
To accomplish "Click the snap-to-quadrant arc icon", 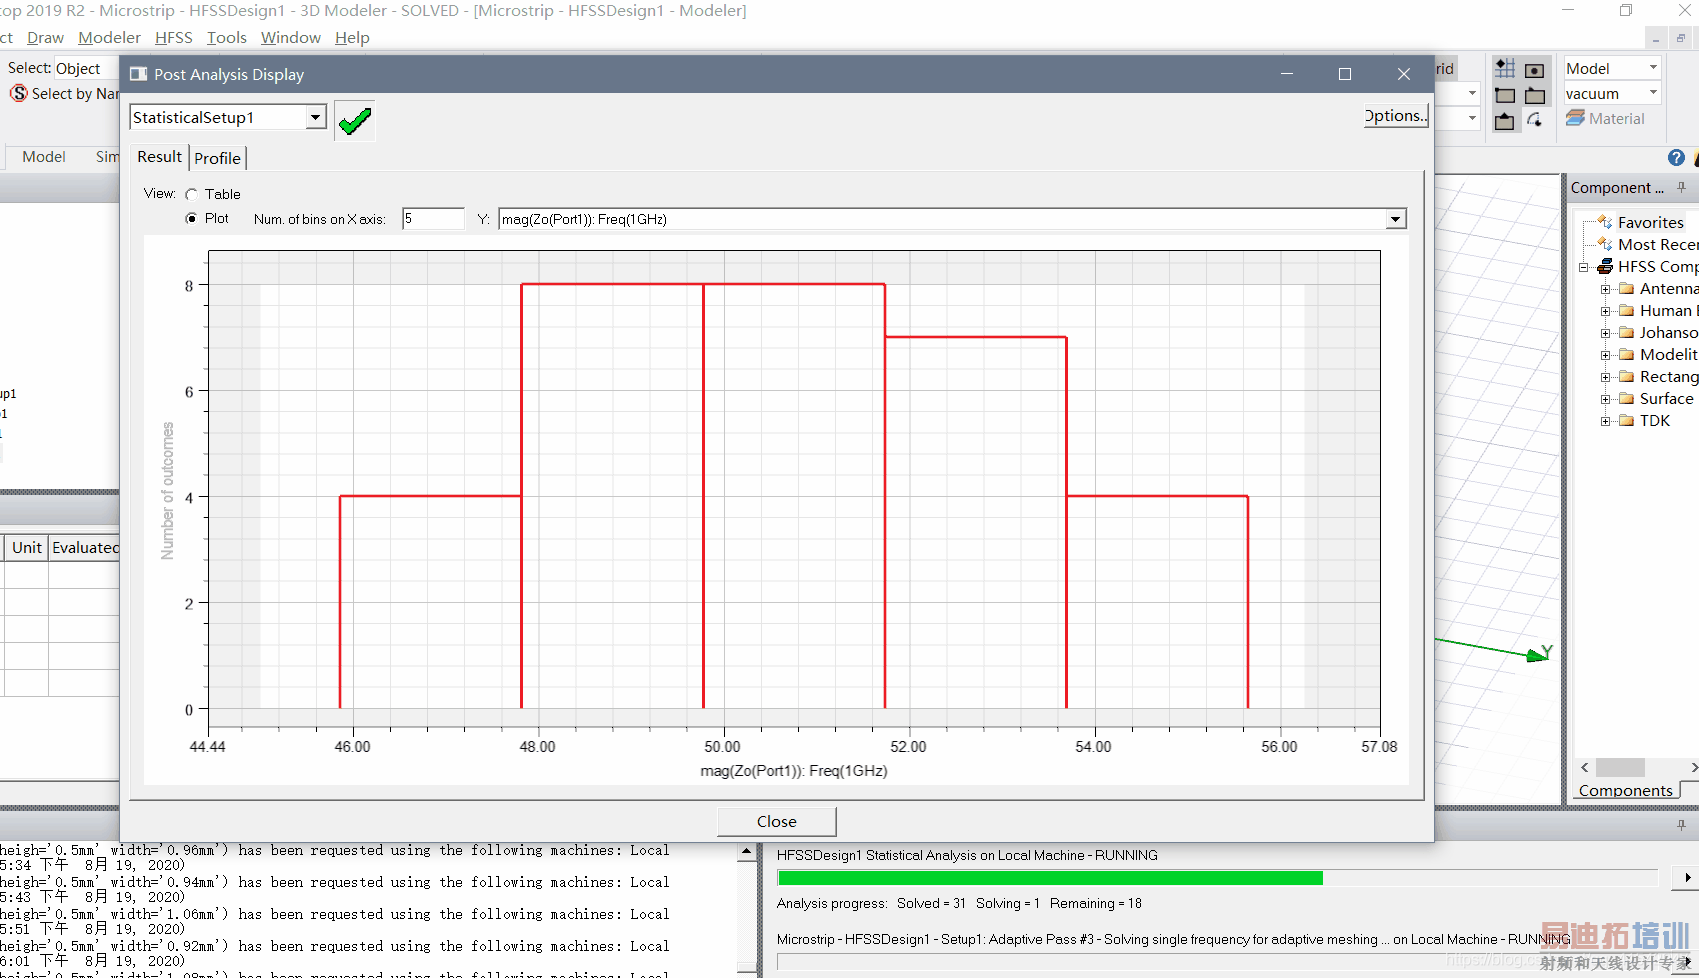I will [1535, 121].
